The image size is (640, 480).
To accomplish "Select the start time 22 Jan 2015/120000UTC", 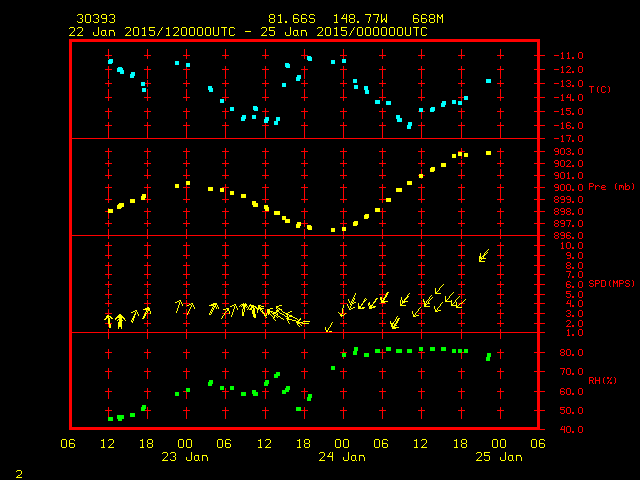I will click(150, 31).
